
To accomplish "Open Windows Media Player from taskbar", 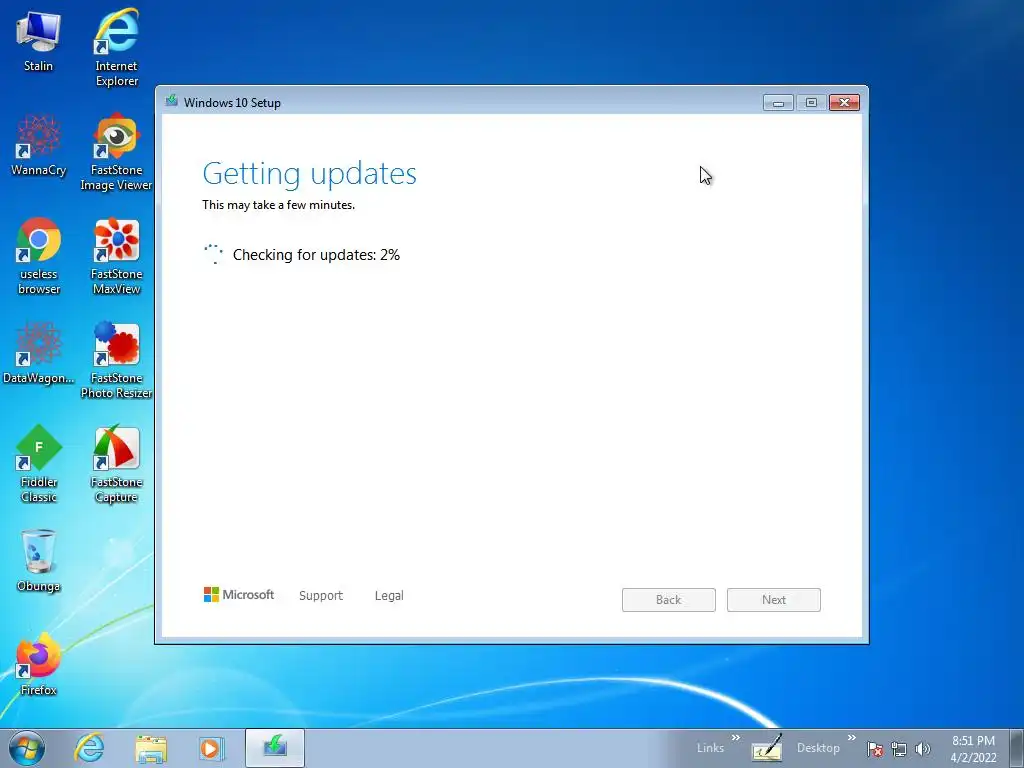I will (211, 748).
